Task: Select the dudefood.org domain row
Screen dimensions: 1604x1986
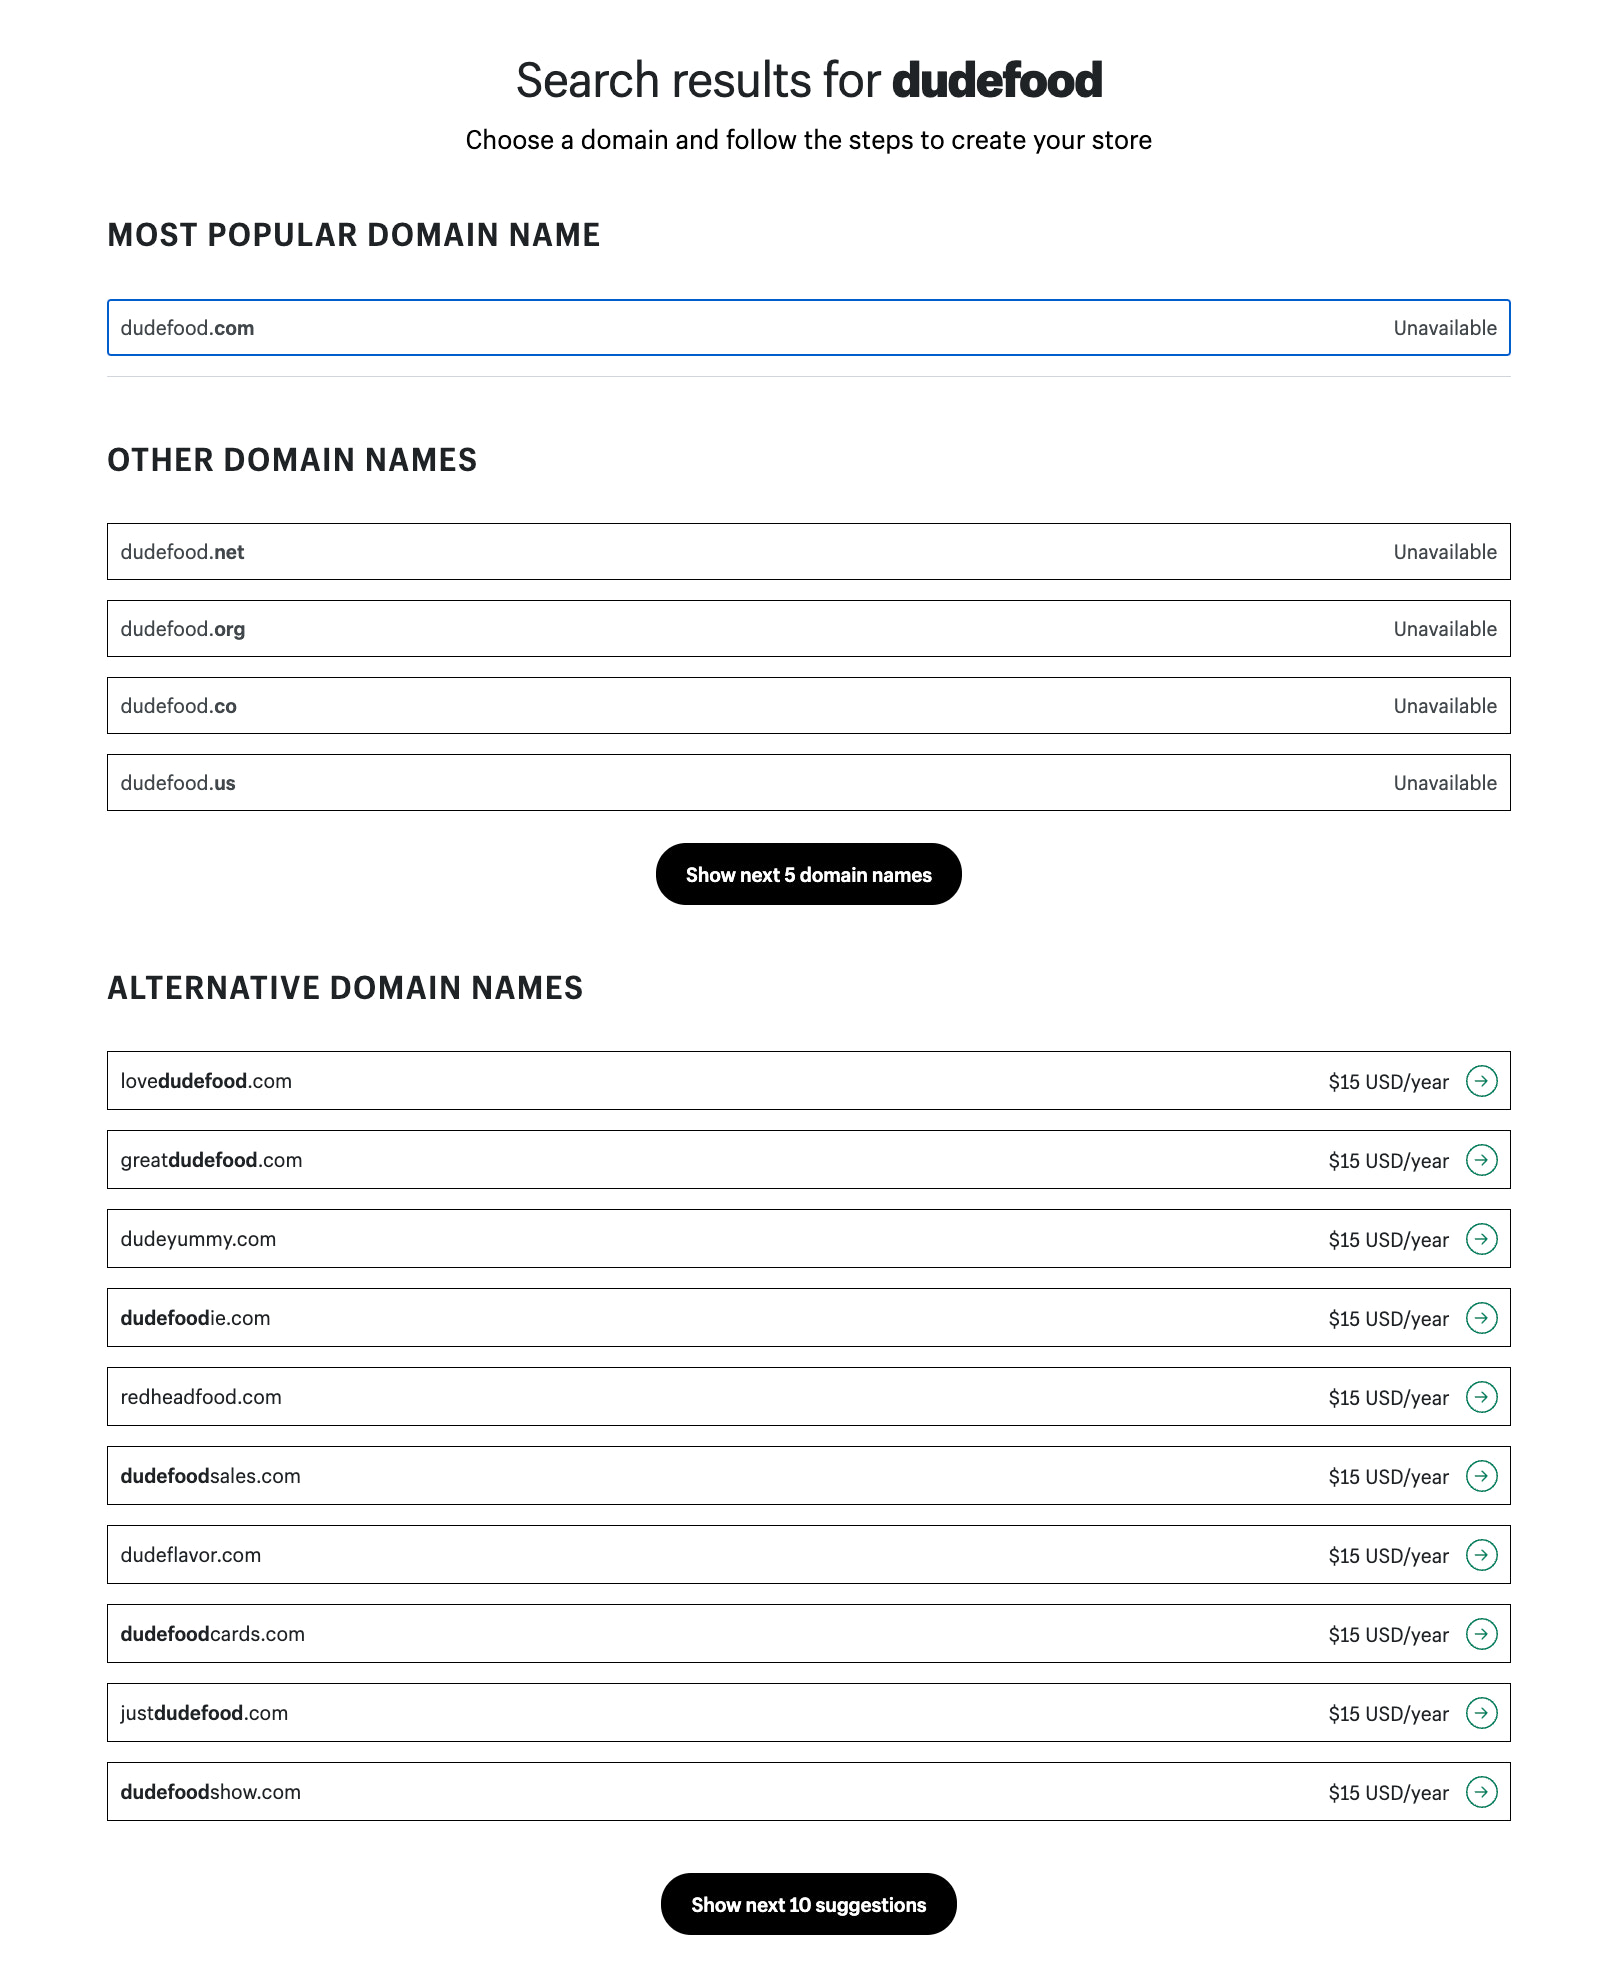Action: click(x=808, y=629)
